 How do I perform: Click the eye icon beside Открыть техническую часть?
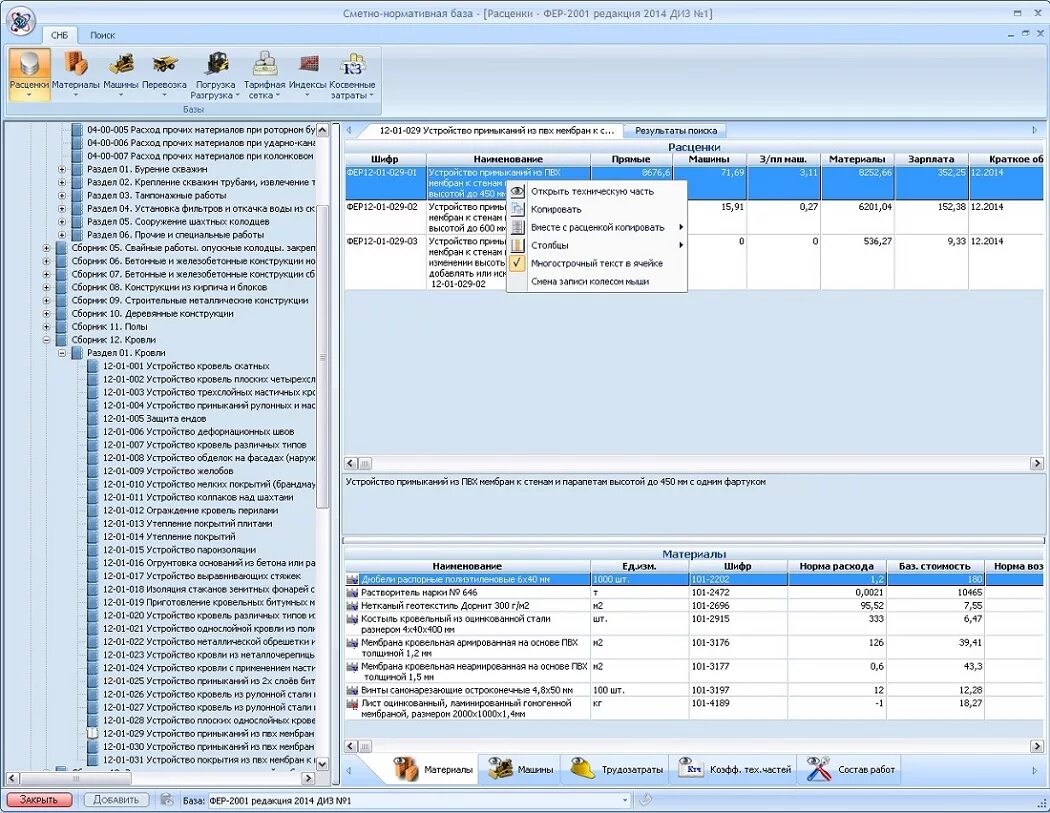click(517, 192)
